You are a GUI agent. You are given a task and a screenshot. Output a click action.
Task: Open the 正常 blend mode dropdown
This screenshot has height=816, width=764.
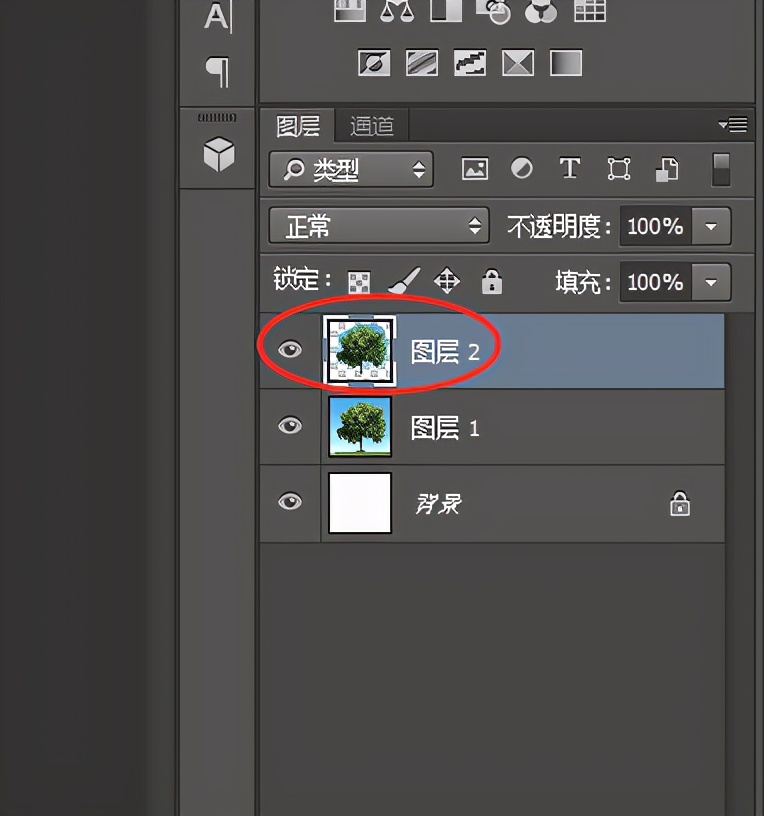[379, 226]
